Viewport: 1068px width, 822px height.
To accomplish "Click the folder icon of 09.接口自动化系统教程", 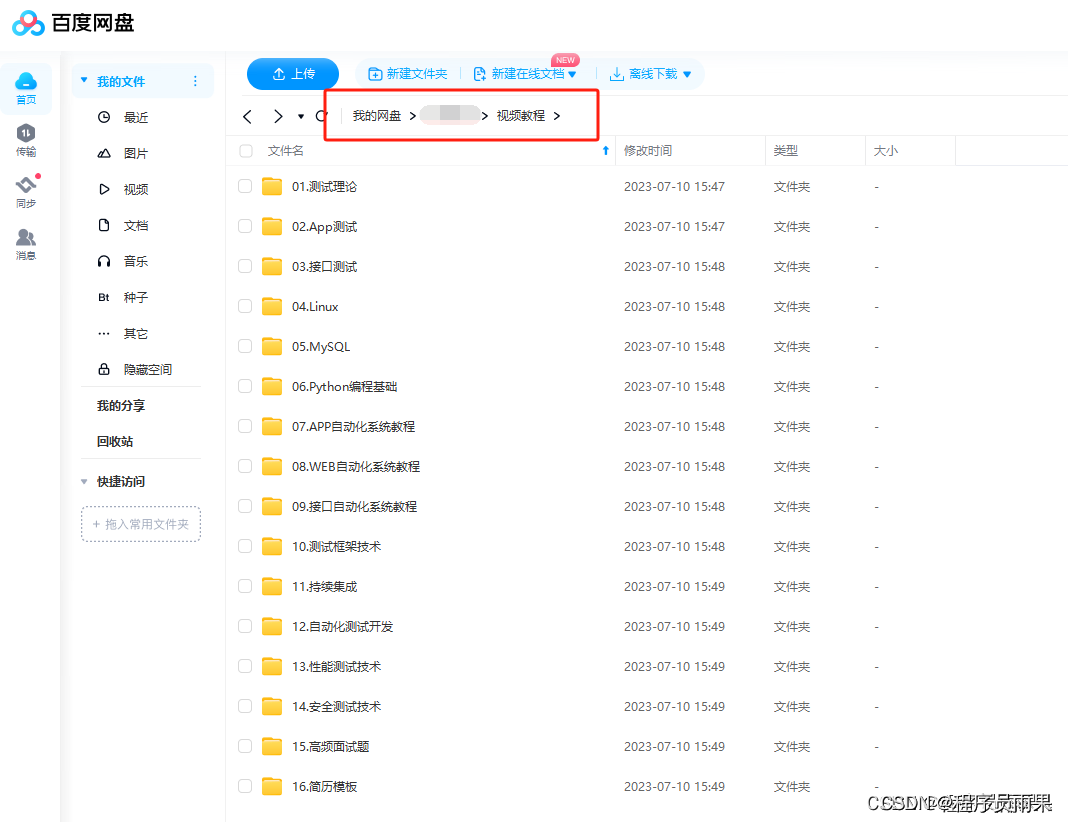I will [x=272, y=506].
